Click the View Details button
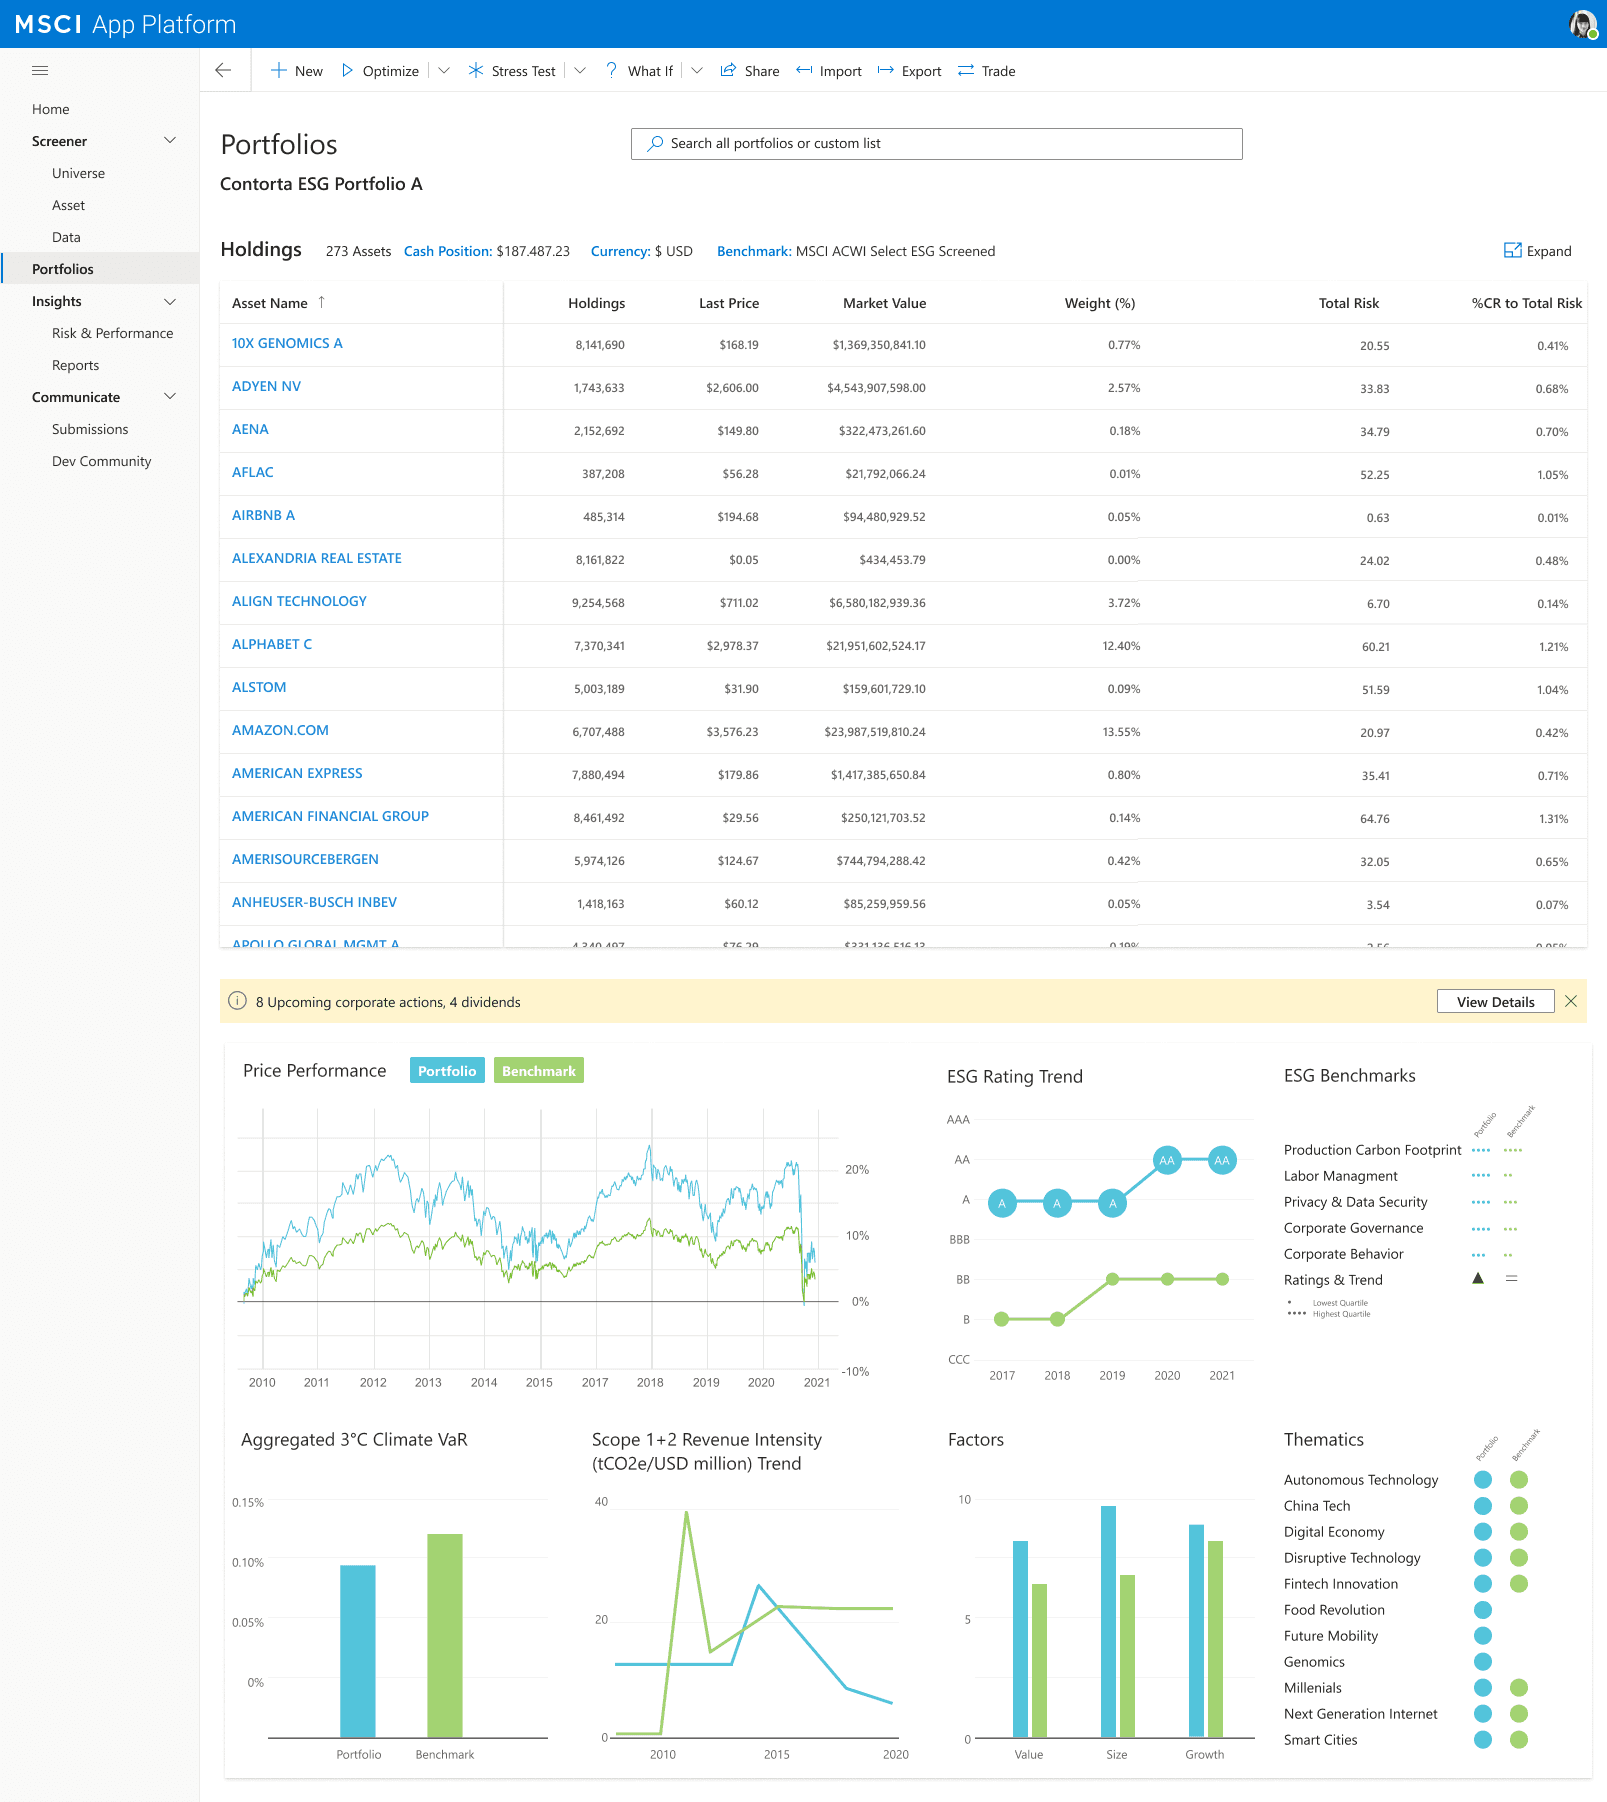 1495,1001
